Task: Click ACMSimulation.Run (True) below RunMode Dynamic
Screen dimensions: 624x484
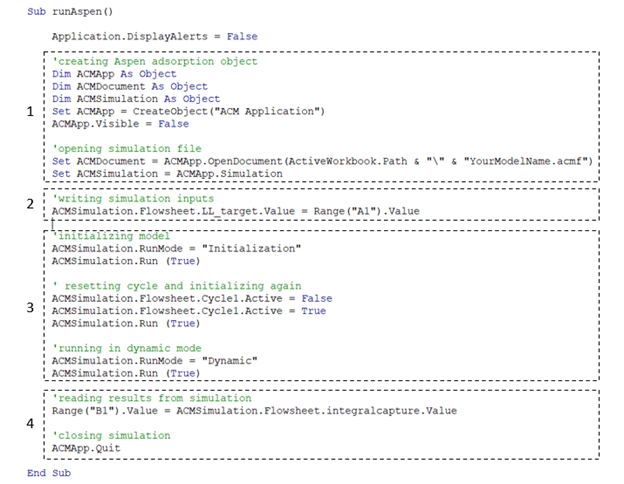Action: tap(126, 373)
